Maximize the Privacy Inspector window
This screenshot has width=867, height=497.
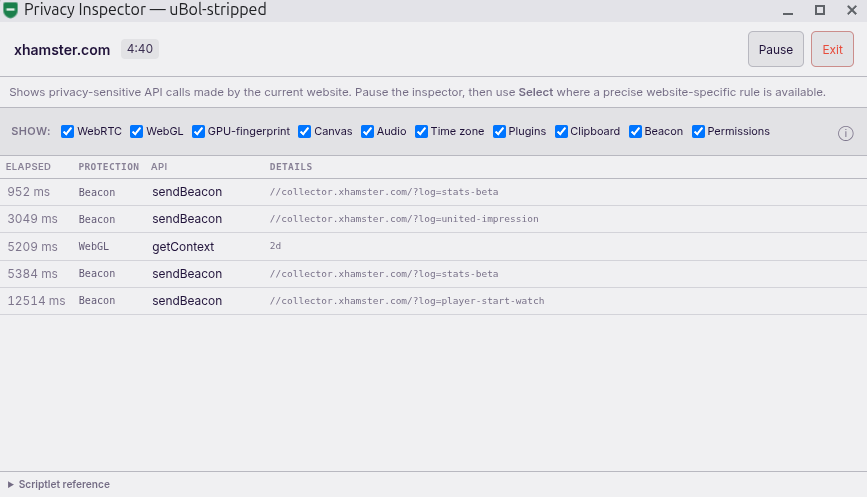(x=819, y=10)
